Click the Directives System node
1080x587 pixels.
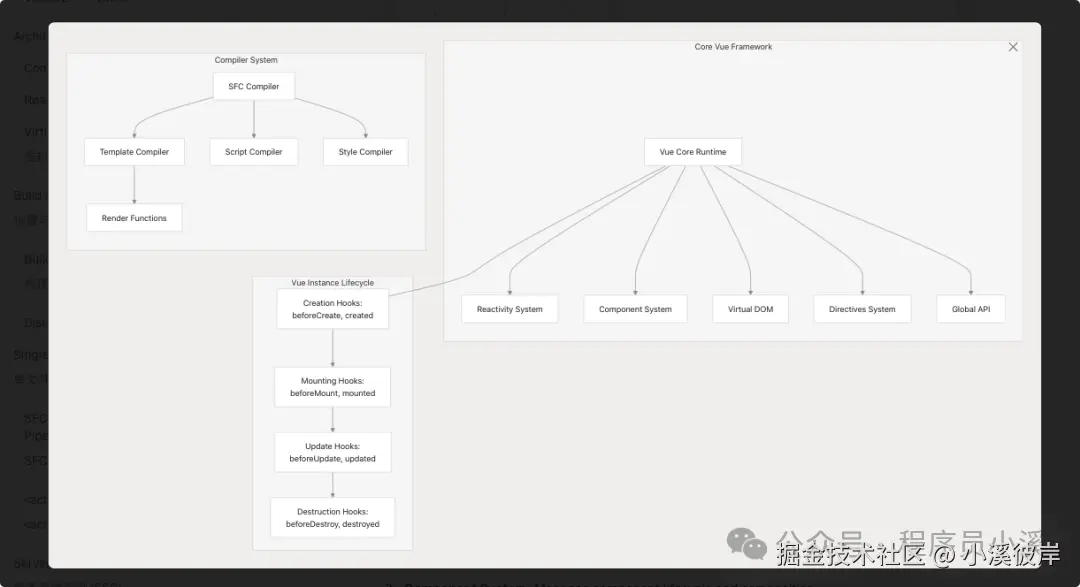(x=862, y=309)
